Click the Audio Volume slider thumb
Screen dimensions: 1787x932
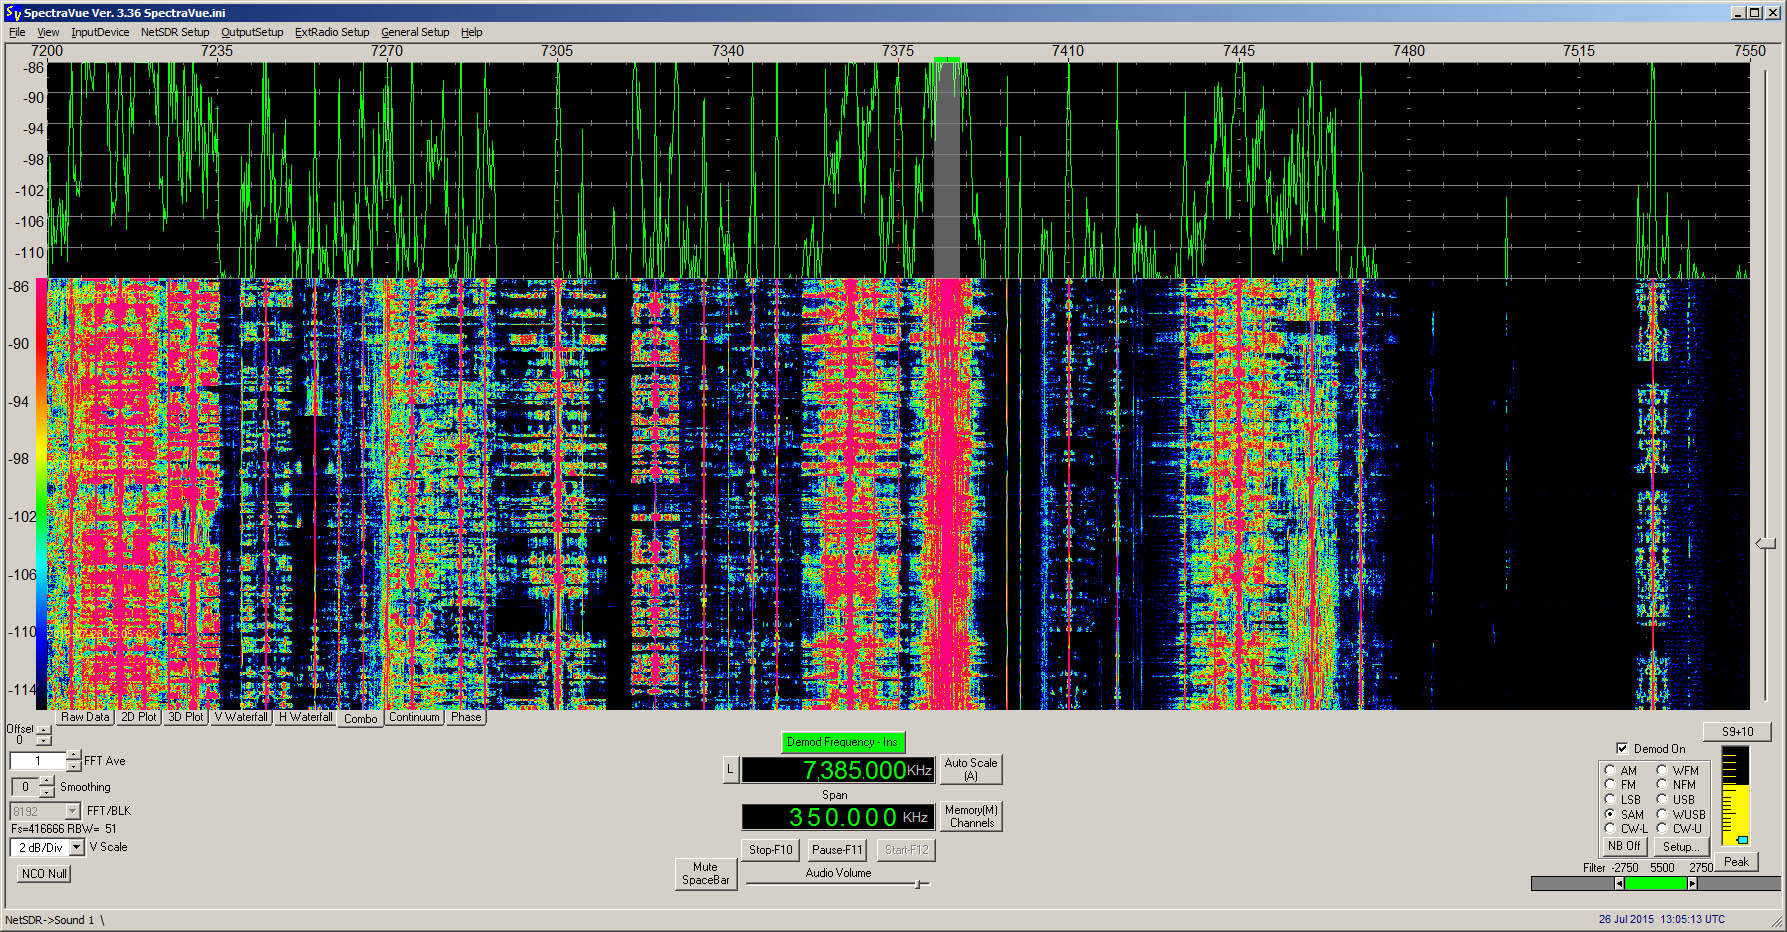click(918, 884)
